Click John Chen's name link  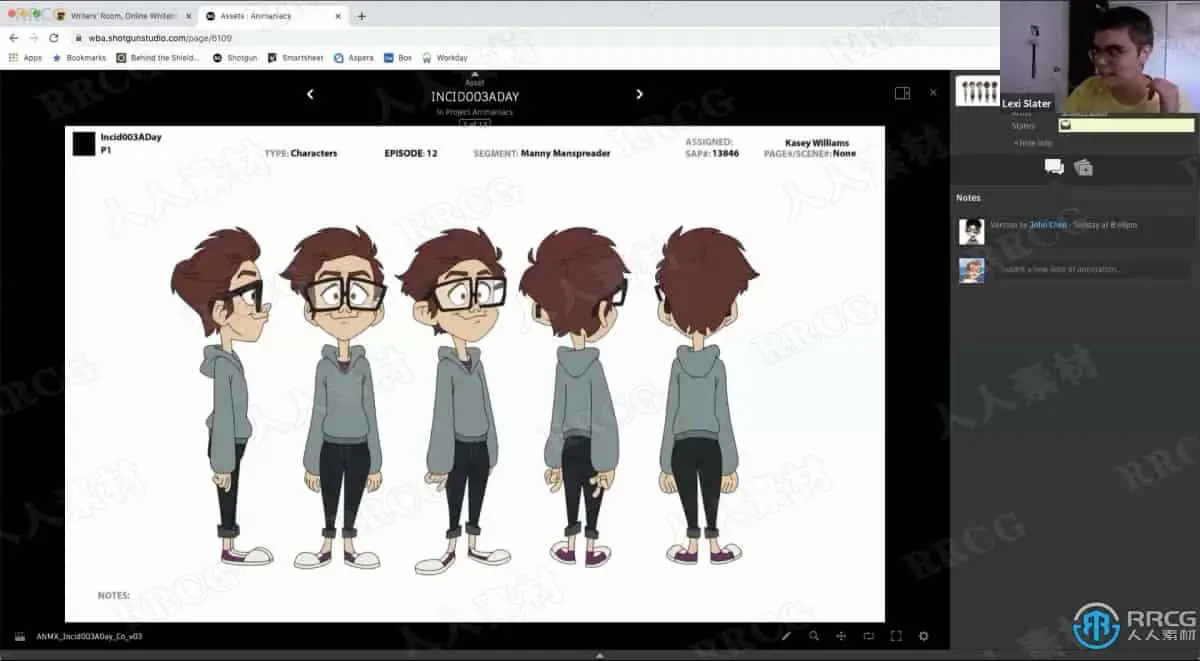pos(1049,225)
